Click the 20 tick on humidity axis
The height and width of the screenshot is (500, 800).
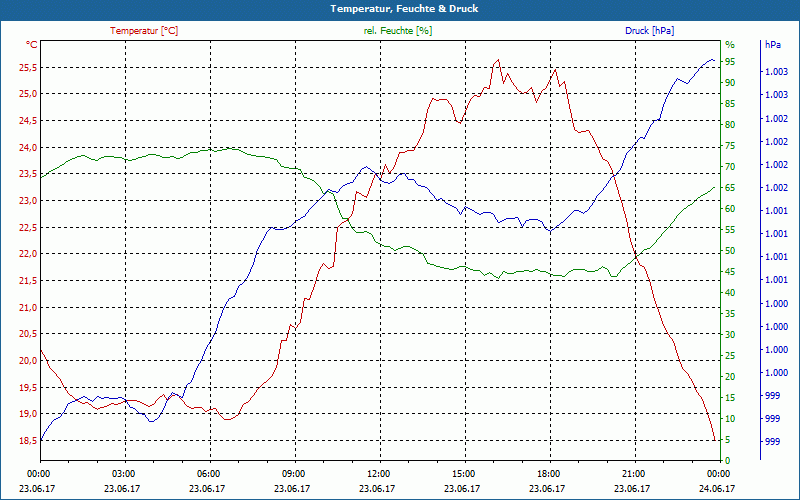730,377
